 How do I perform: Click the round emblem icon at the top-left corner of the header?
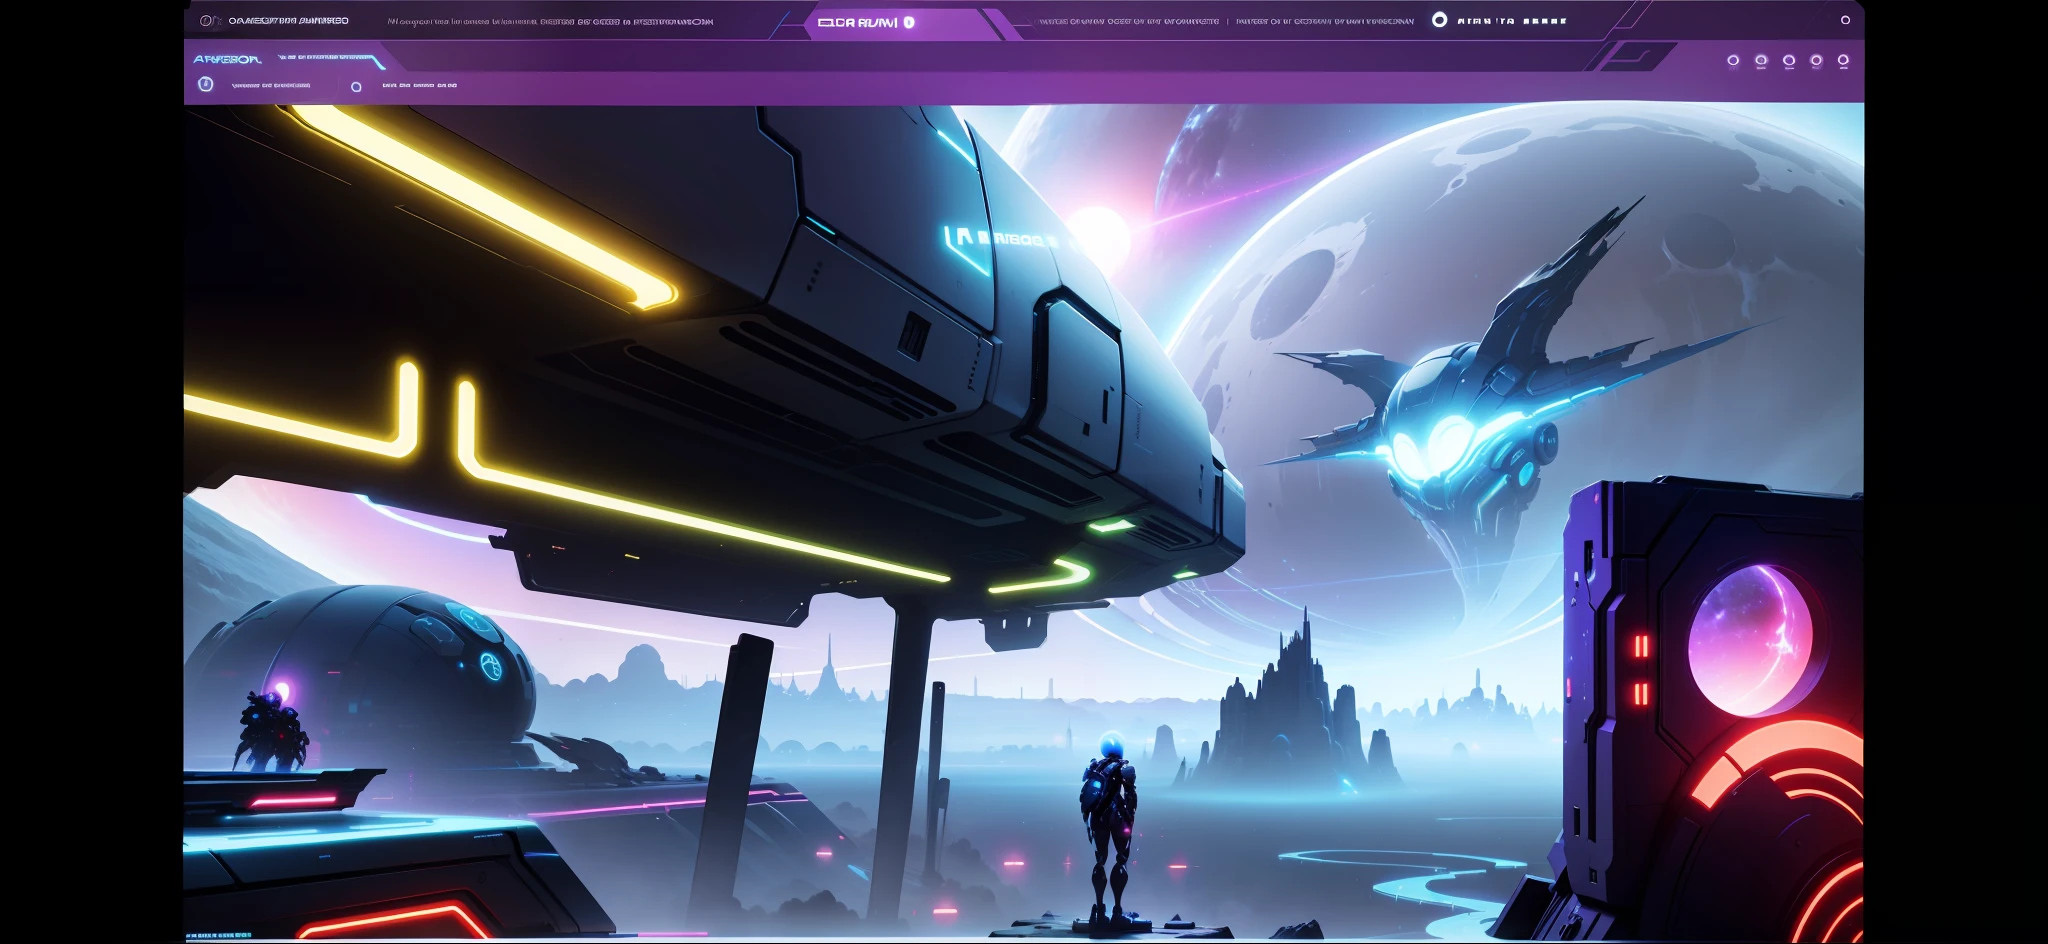[x=206, y=20]
